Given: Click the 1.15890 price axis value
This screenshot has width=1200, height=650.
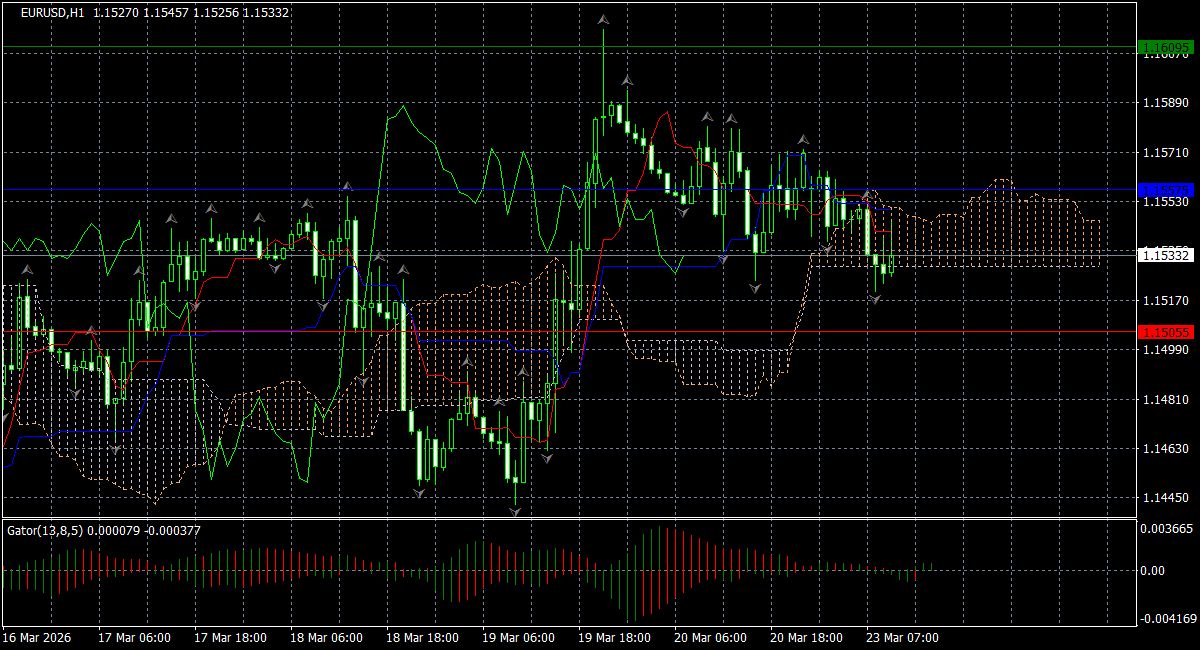Looking at the screenshot, I should click(1165, 103).
